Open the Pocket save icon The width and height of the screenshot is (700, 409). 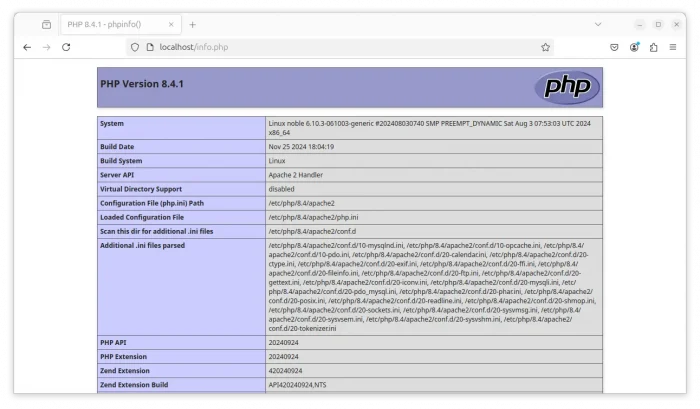(x=614, y=47)
